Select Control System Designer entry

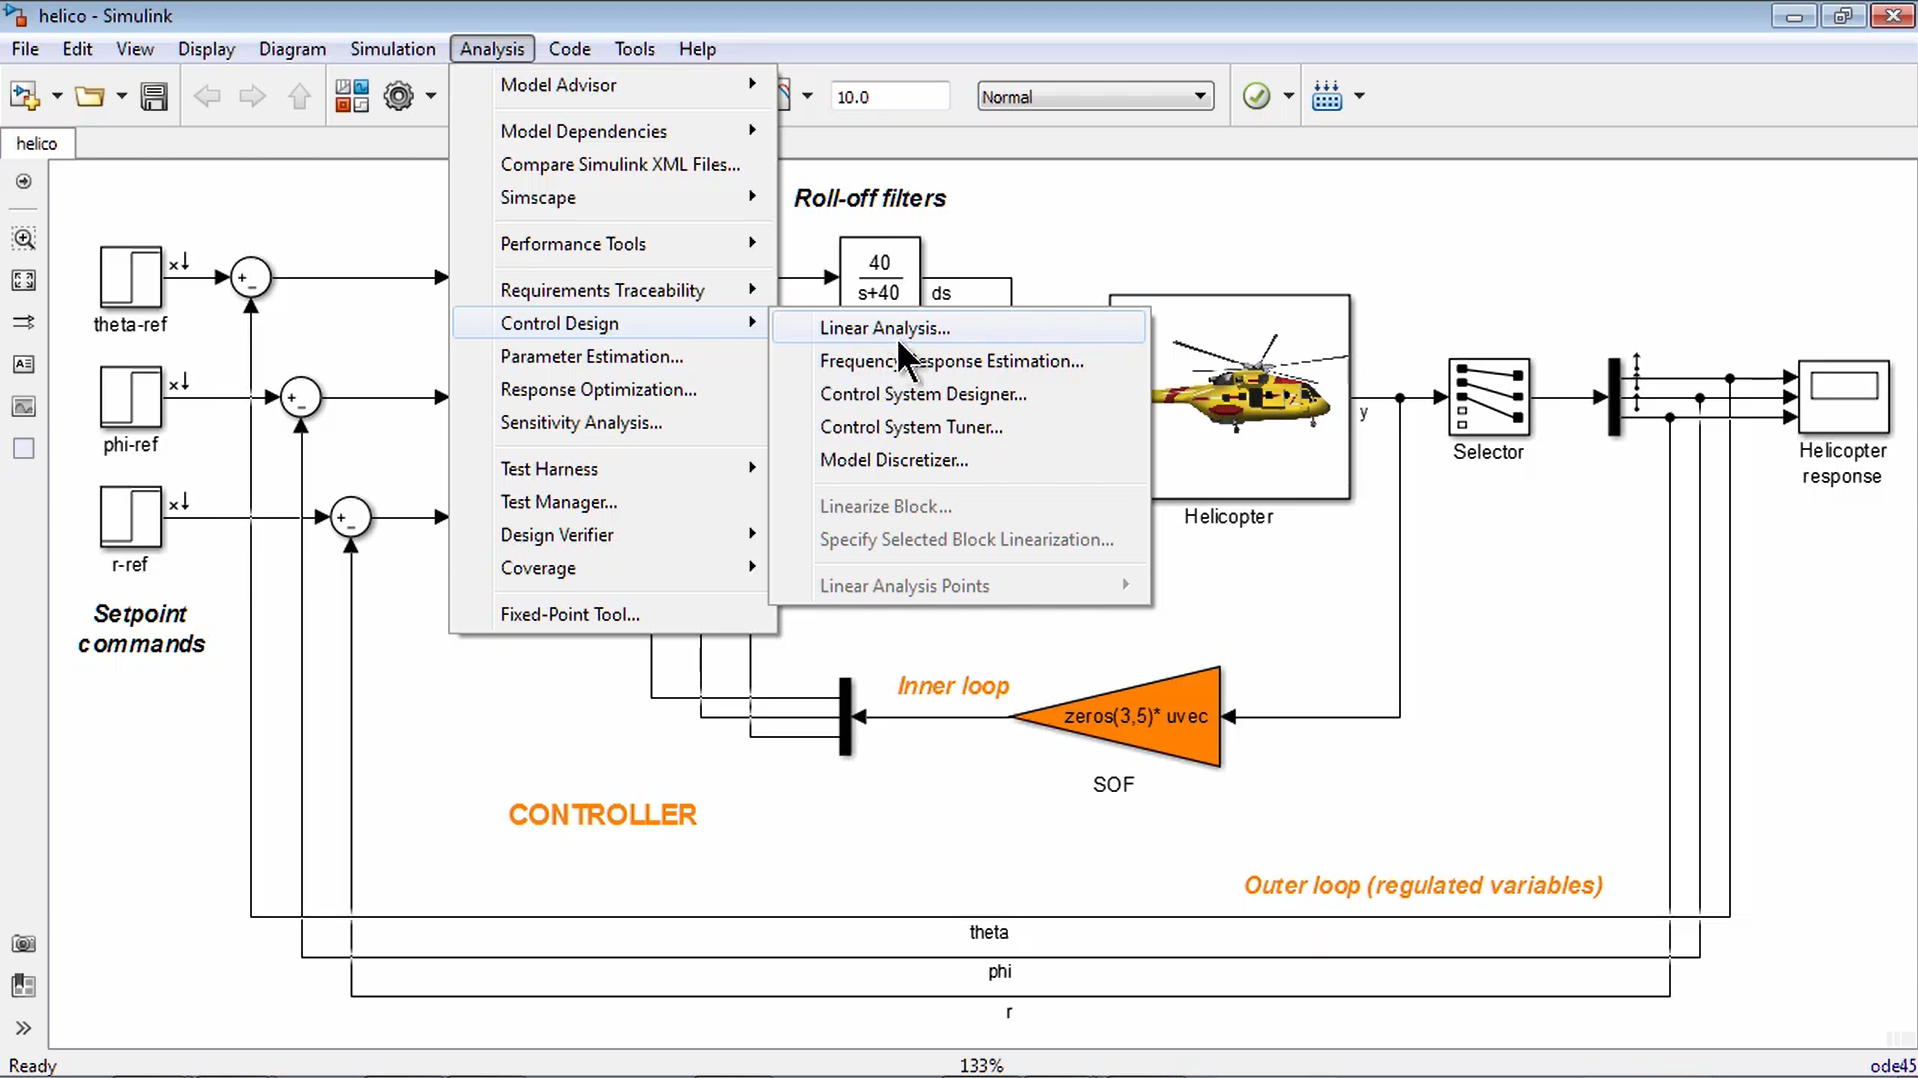click(959, 394)
